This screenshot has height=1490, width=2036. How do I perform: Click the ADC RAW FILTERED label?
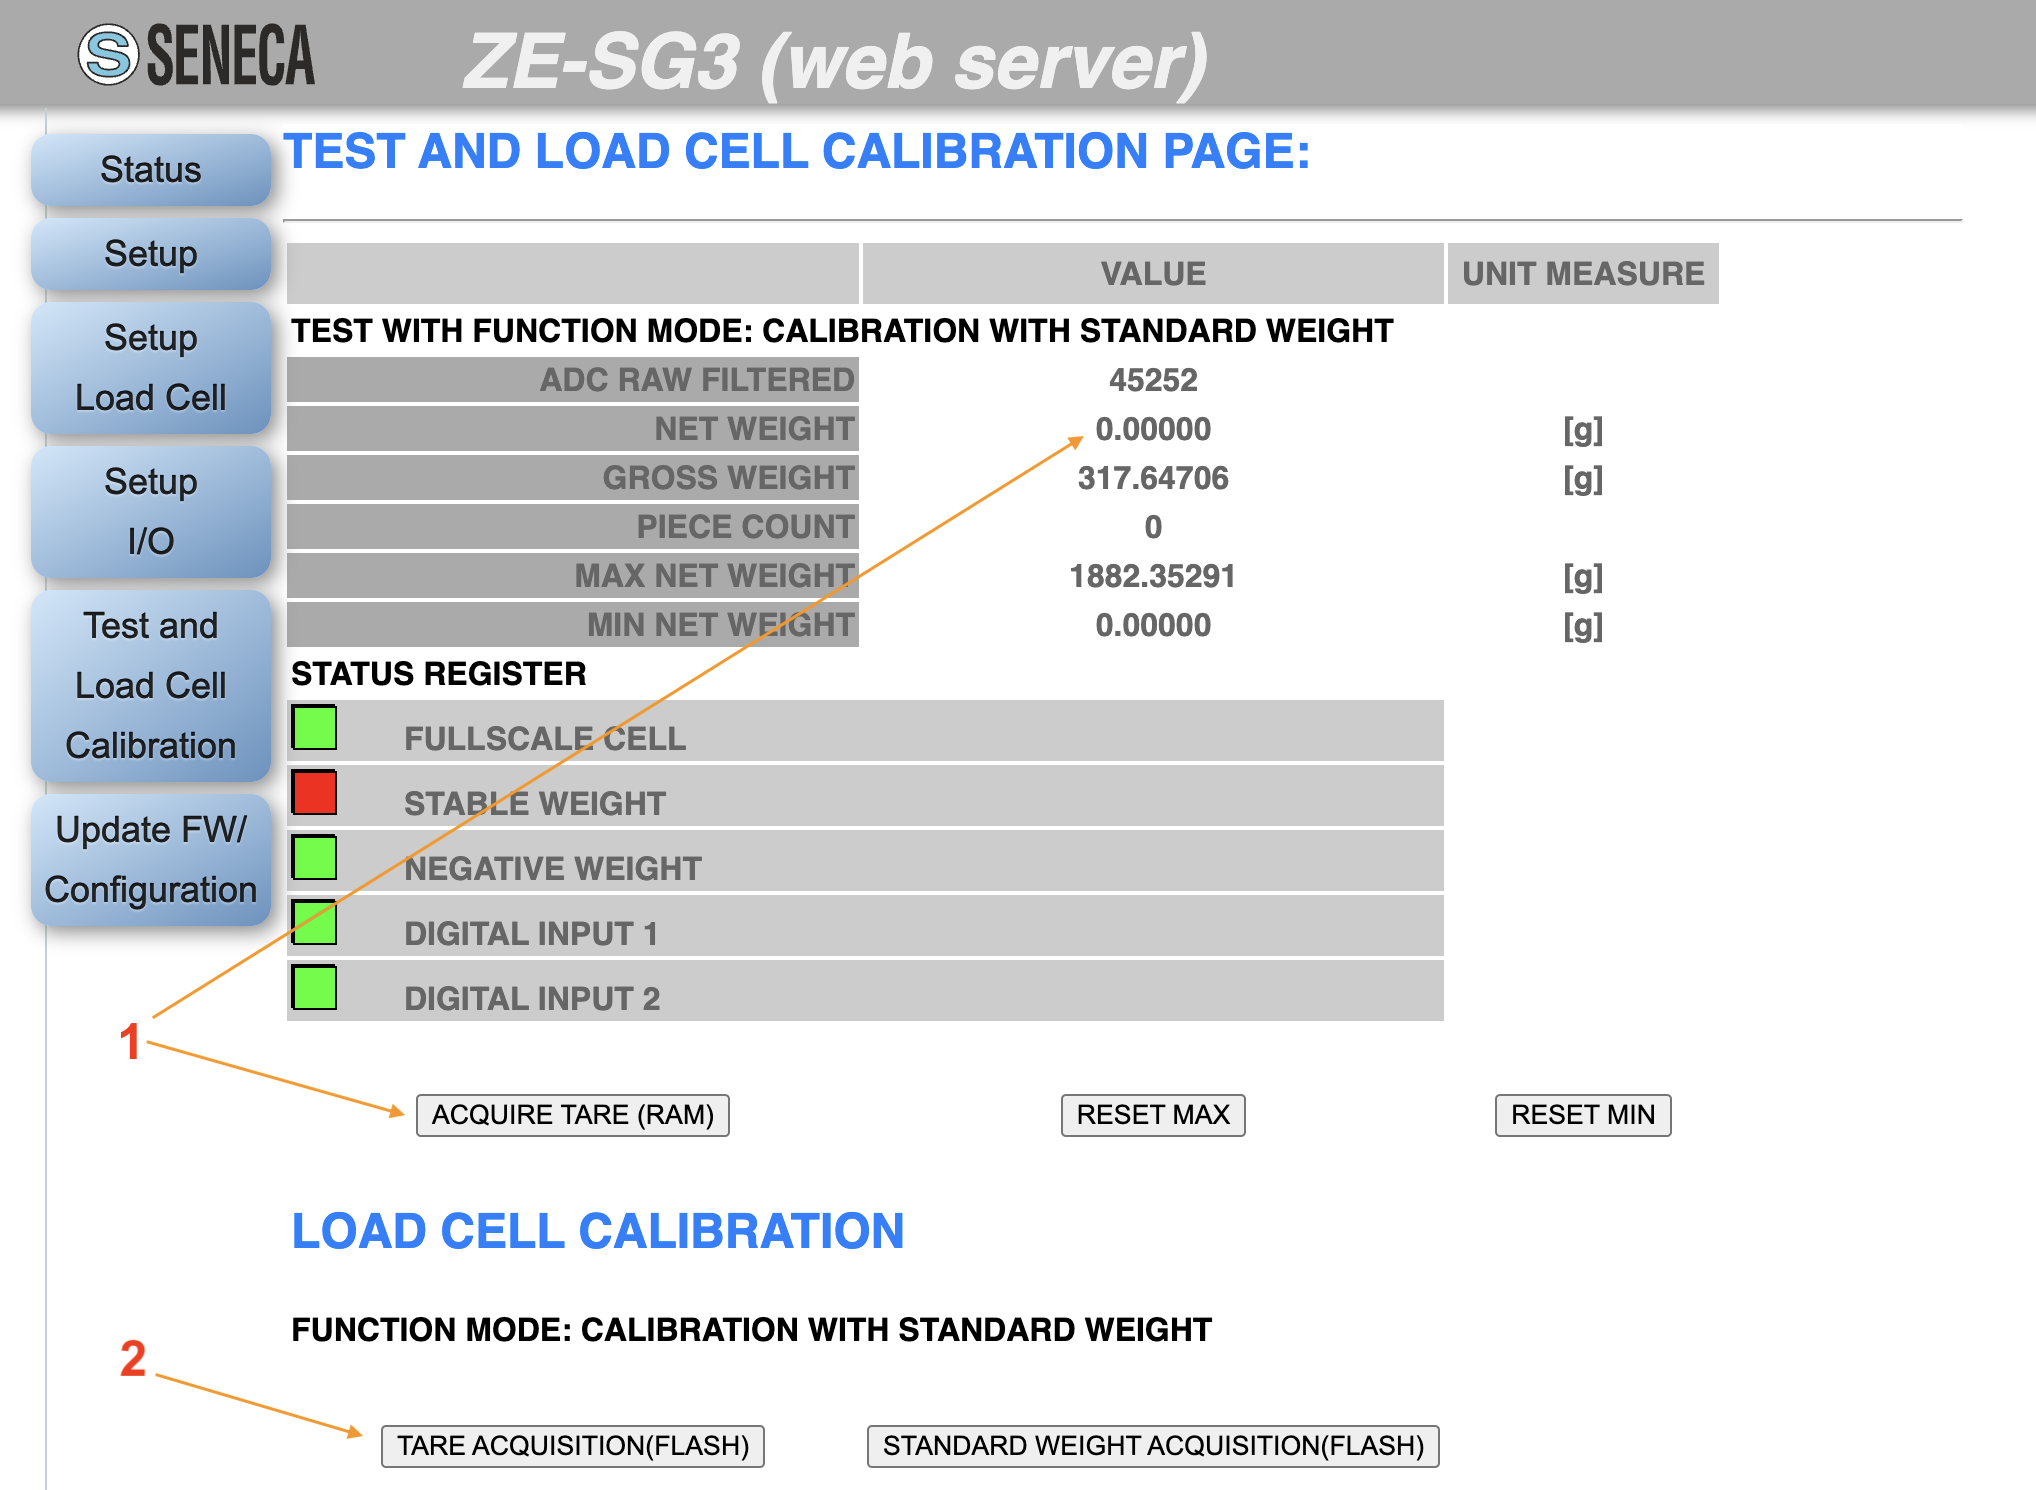pos(697,380)
